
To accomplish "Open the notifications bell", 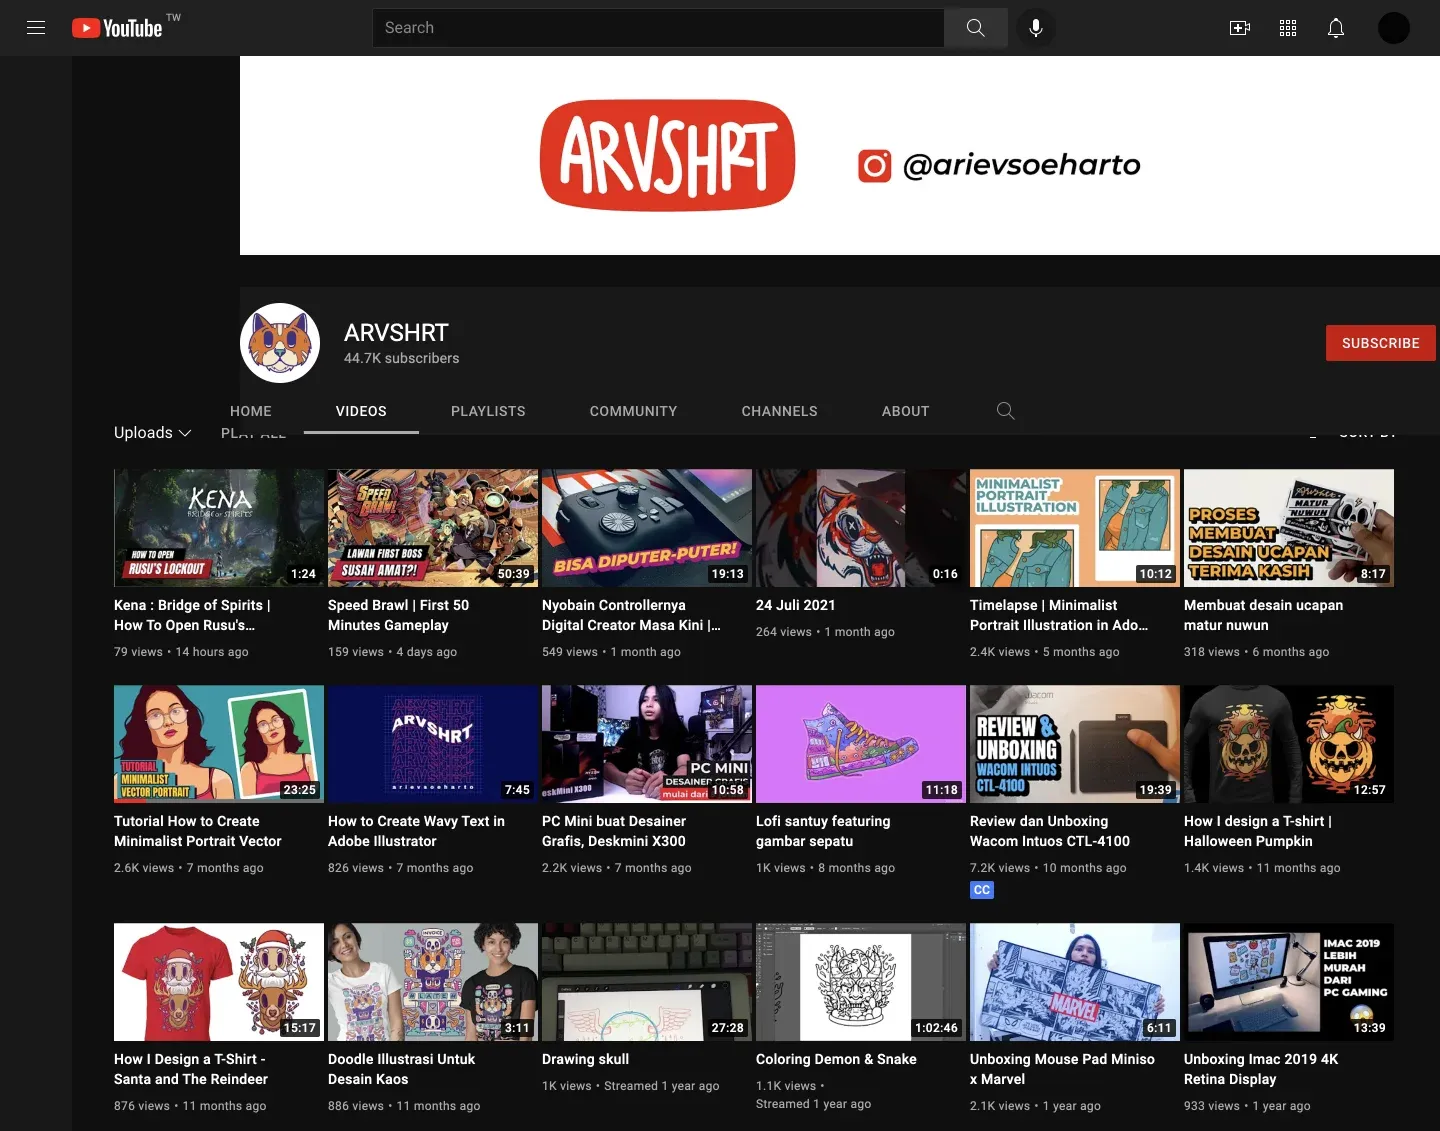I will point(1336,28).
